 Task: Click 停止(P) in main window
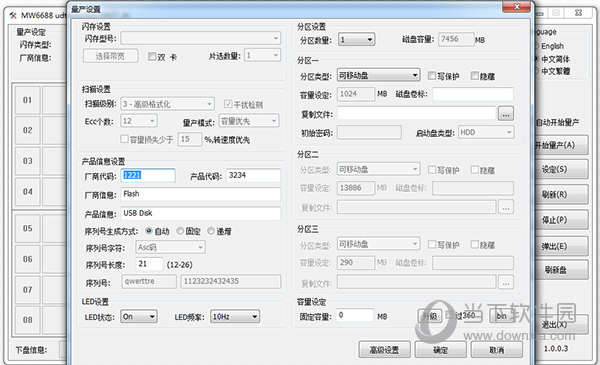pyautogui.click(x=560, y=220)
